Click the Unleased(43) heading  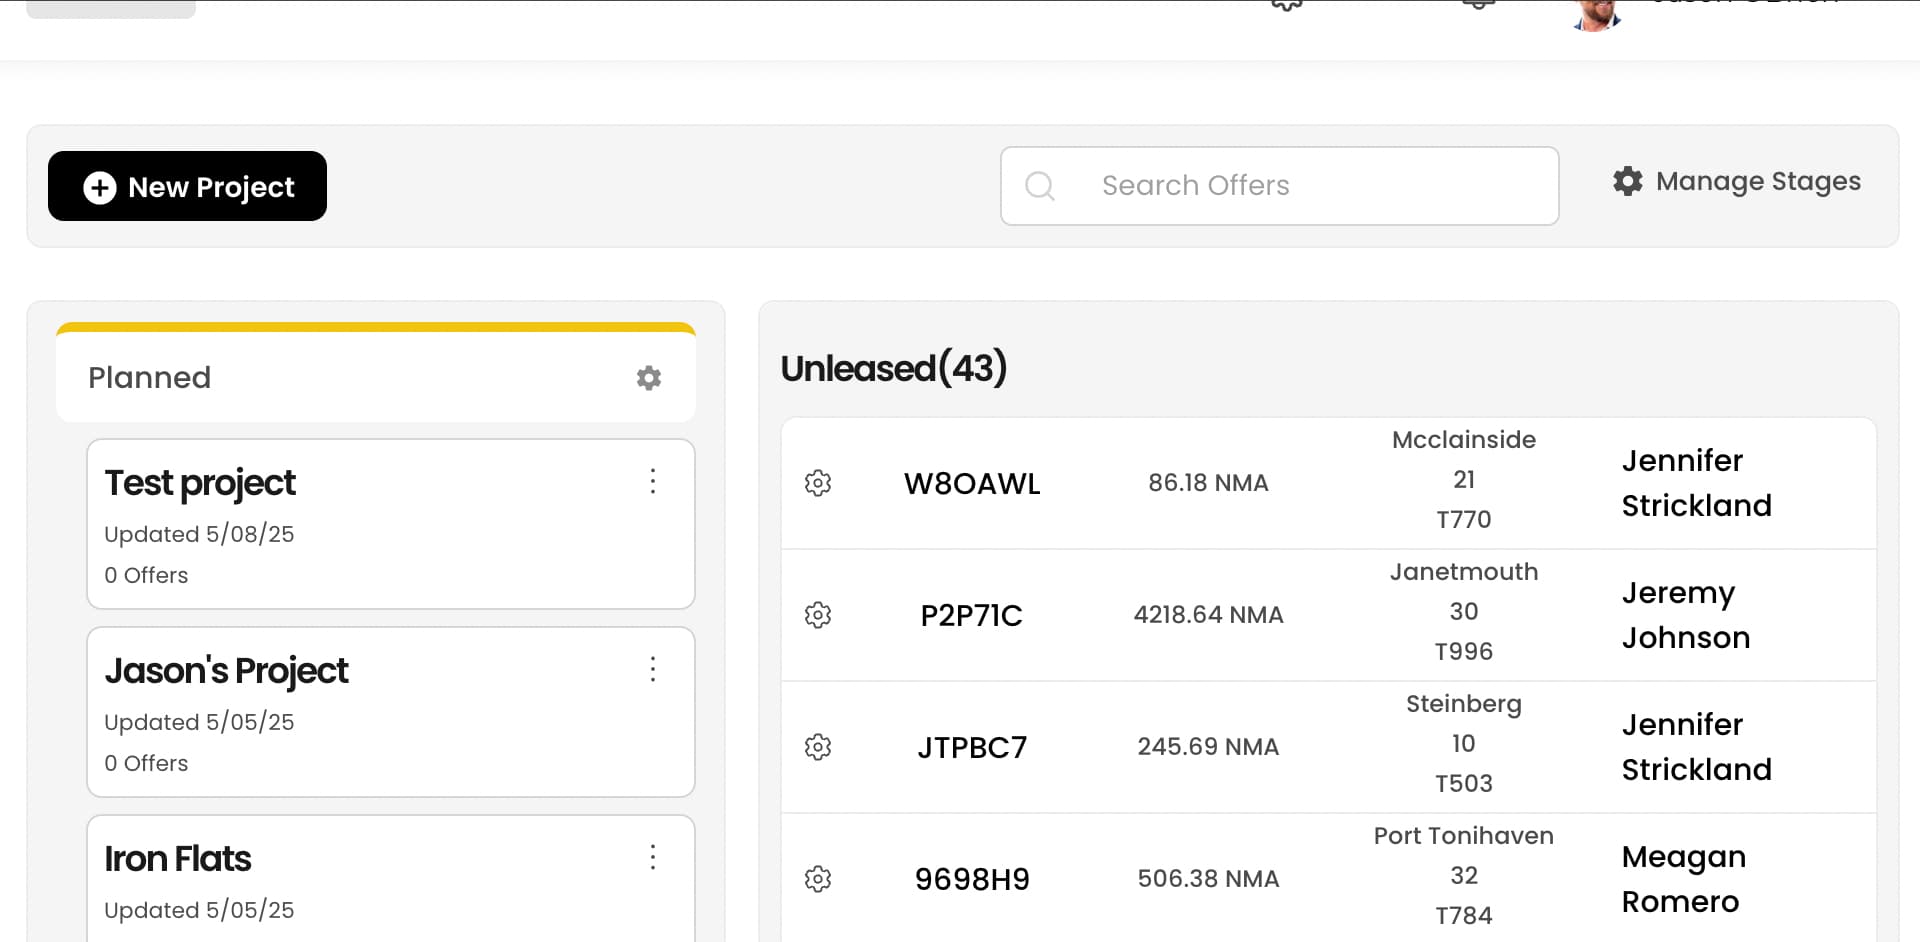893,368
